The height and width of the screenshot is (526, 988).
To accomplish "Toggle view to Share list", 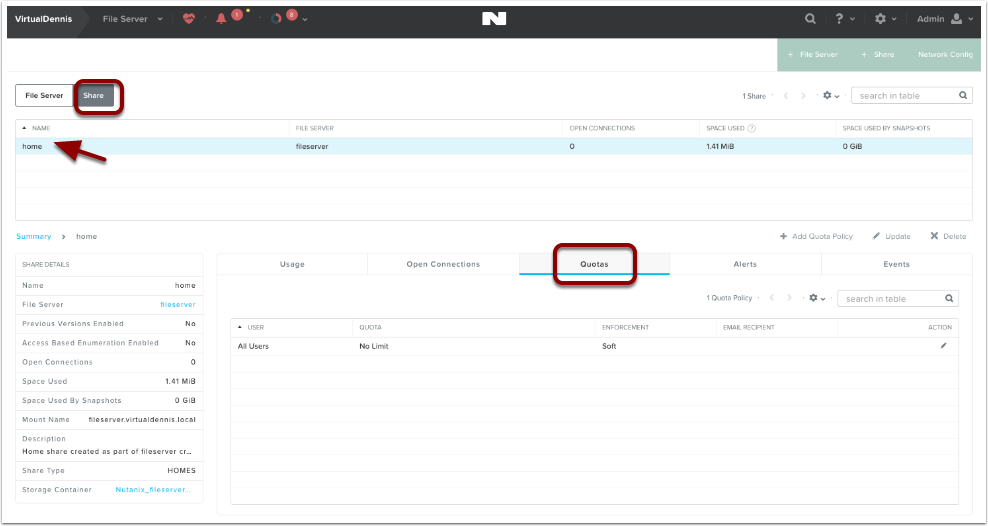I will point(93,96).
